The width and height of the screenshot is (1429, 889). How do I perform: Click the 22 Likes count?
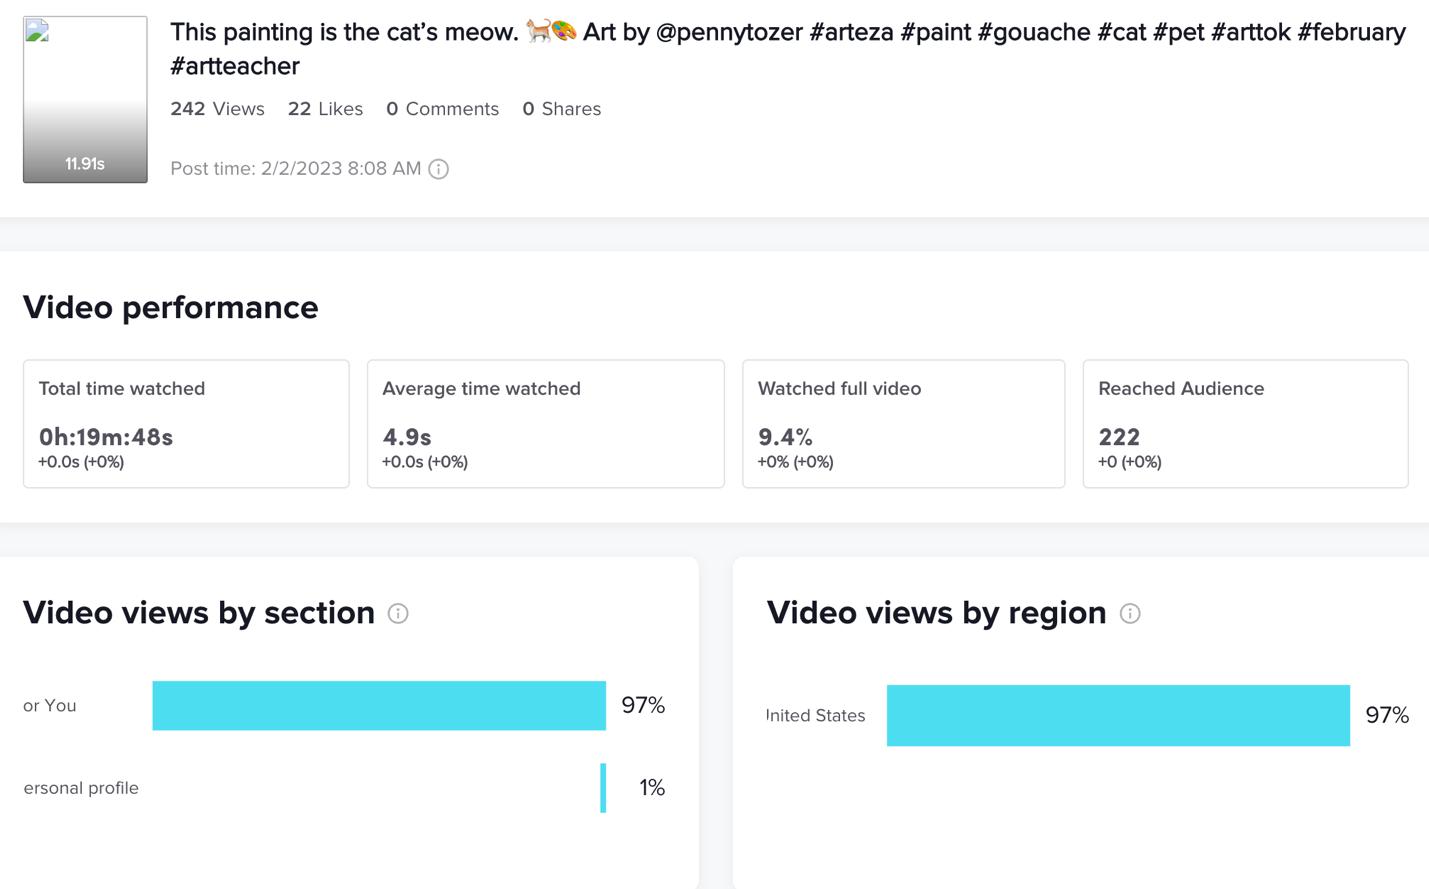click(x=325, y=109)
